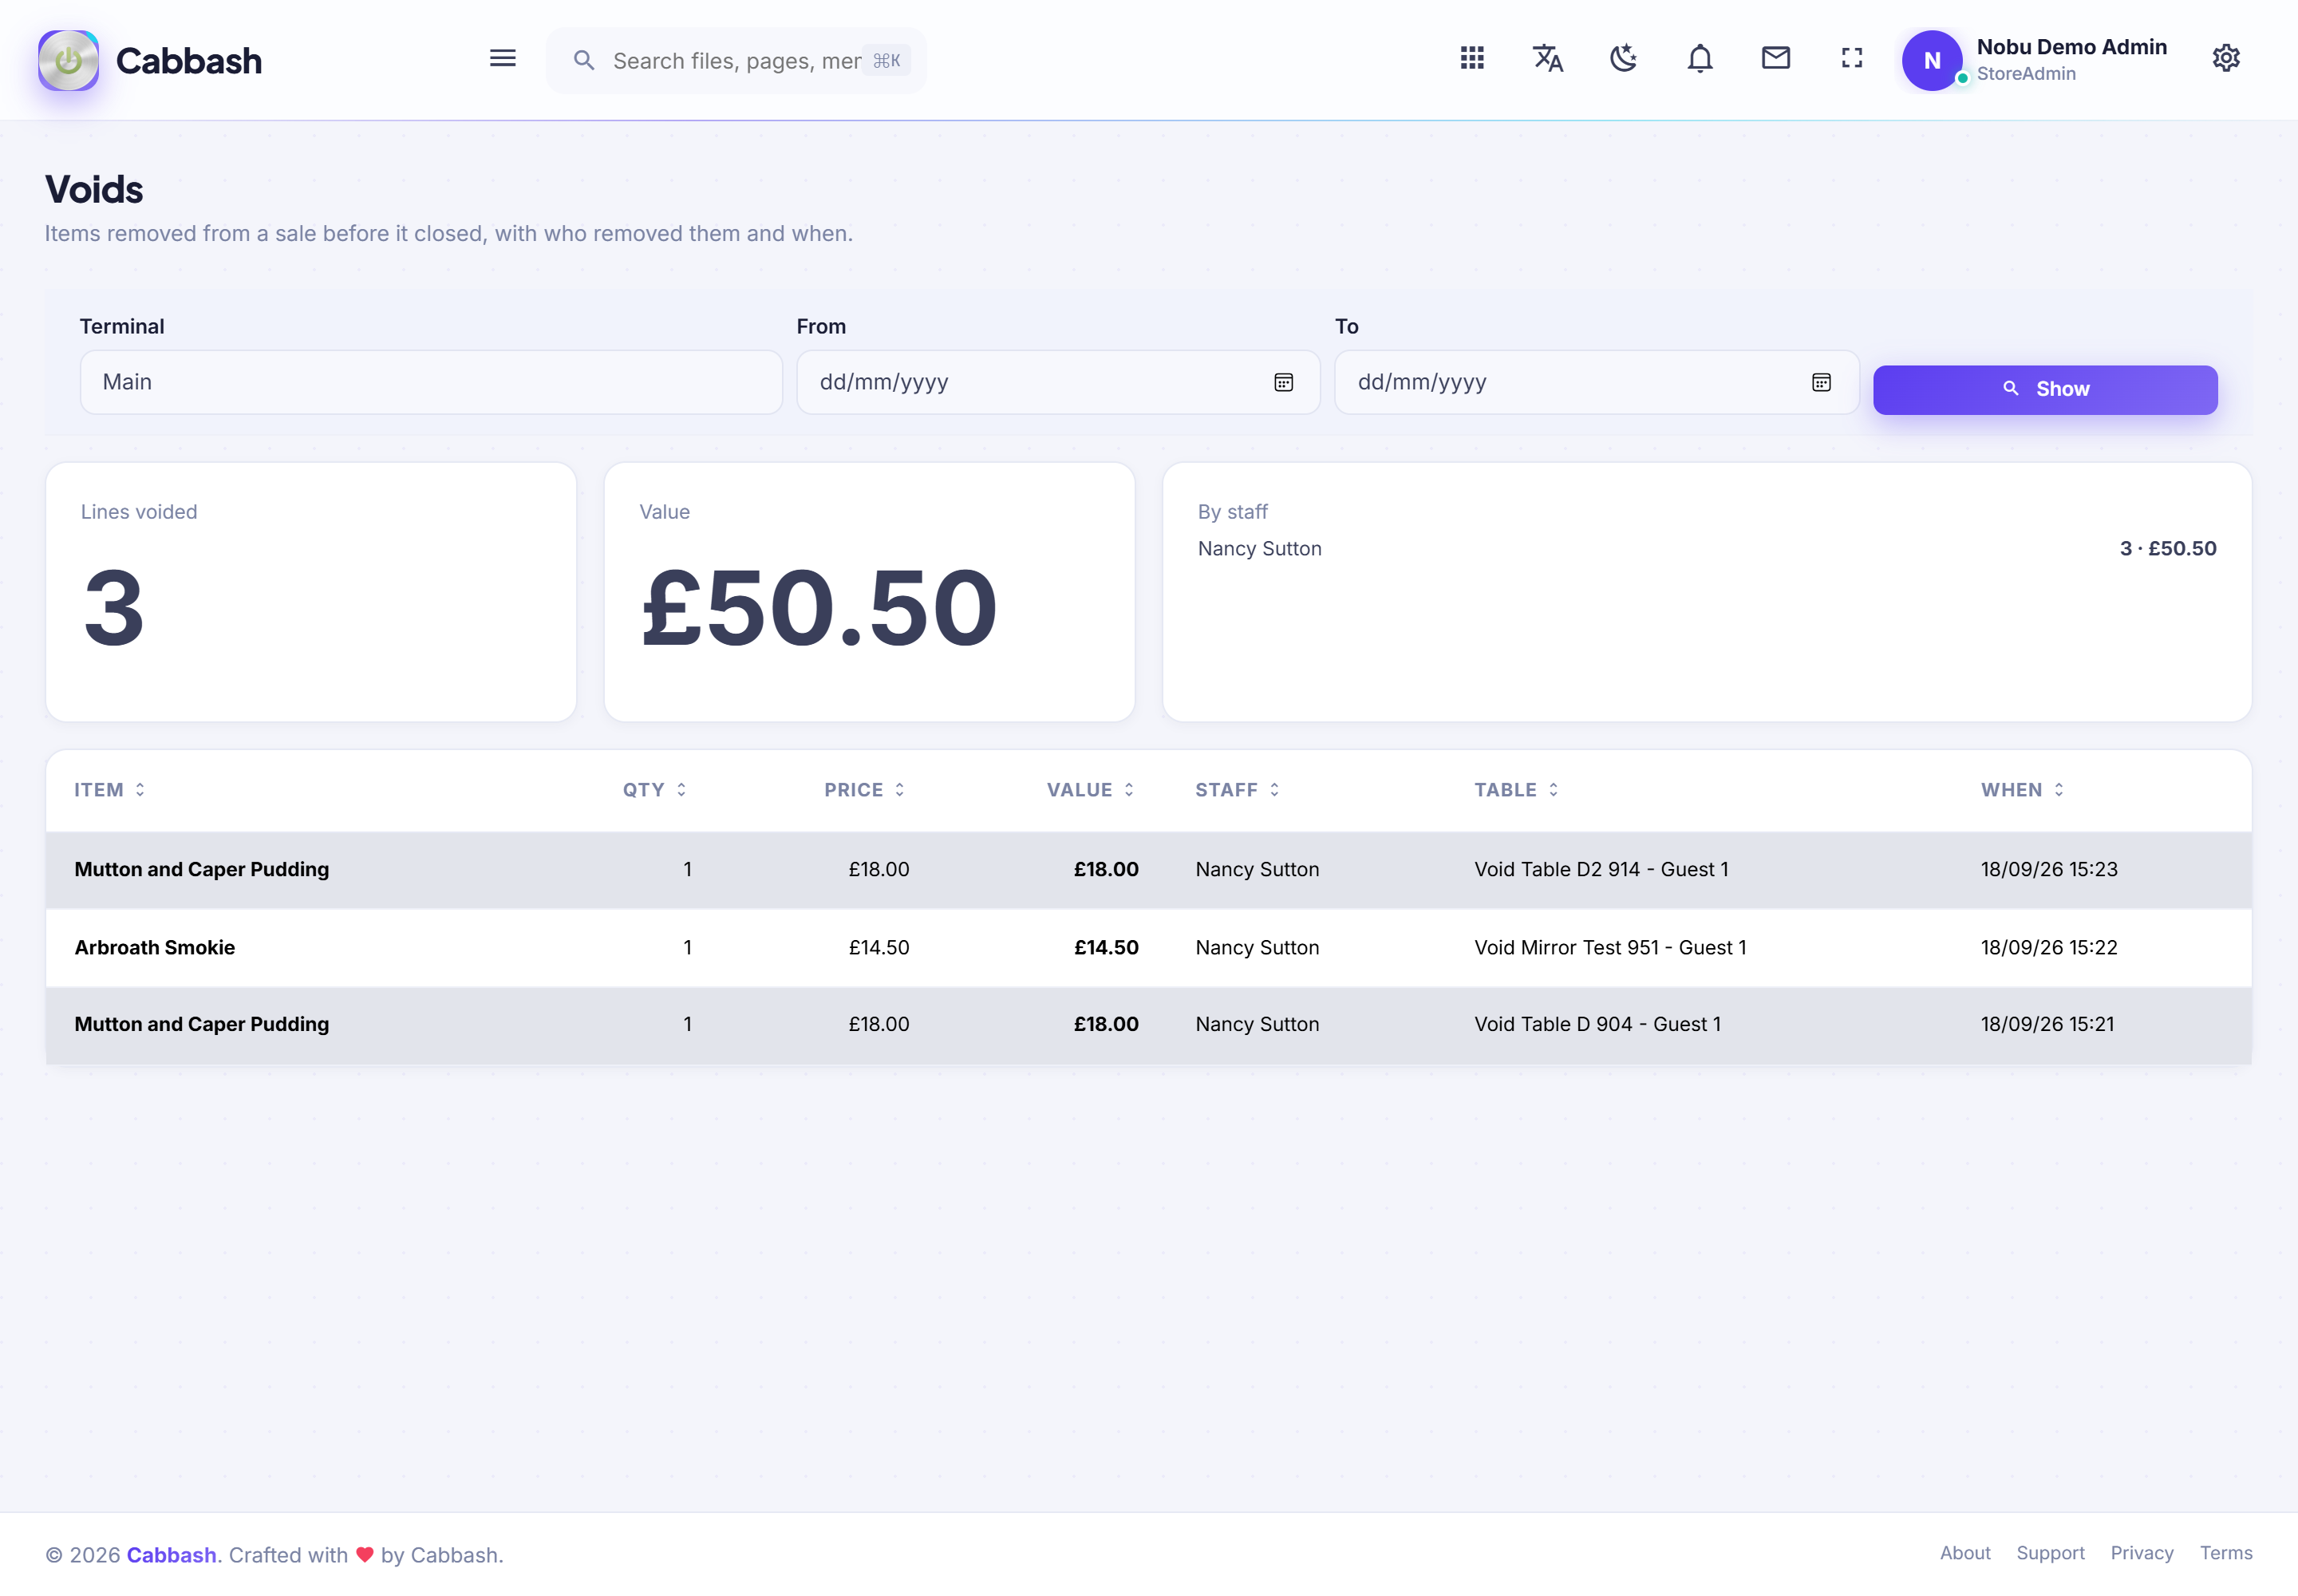This screenshot has width=2298, height=1596.
Task: Click the Cabbash power logo icon
Action: pos(68,60)
